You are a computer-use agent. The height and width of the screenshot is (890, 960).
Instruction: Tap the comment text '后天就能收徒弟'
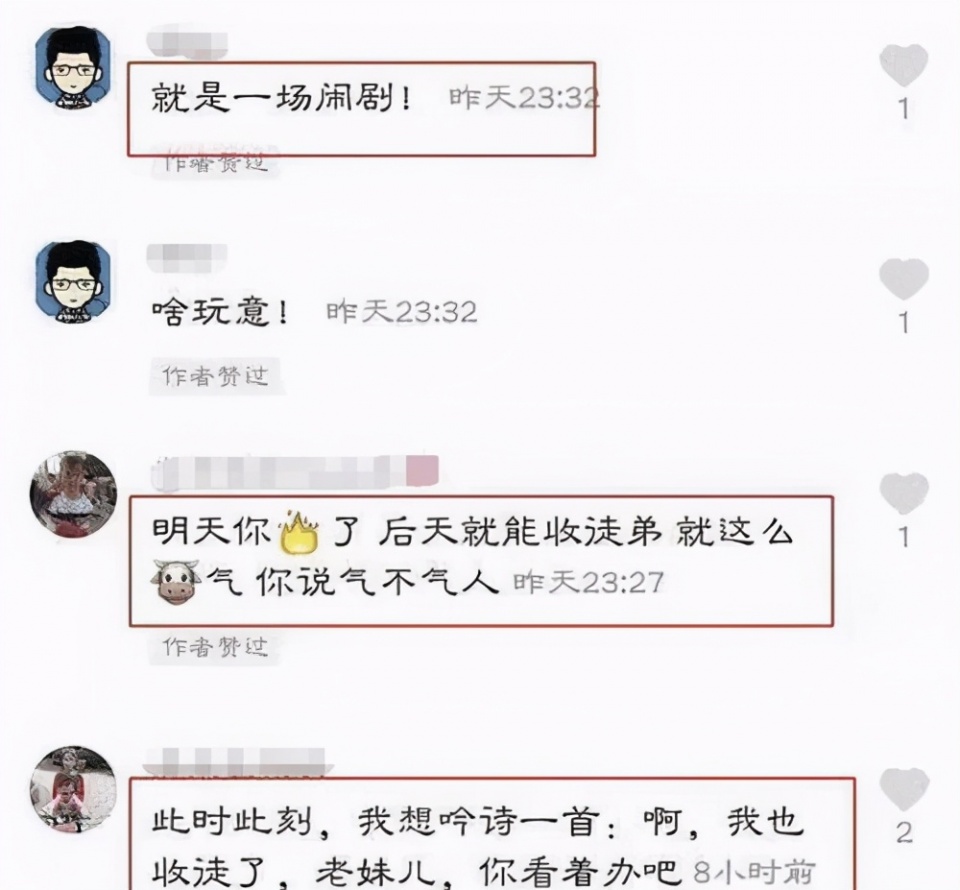pyautogui.click(x=520, y=532)
